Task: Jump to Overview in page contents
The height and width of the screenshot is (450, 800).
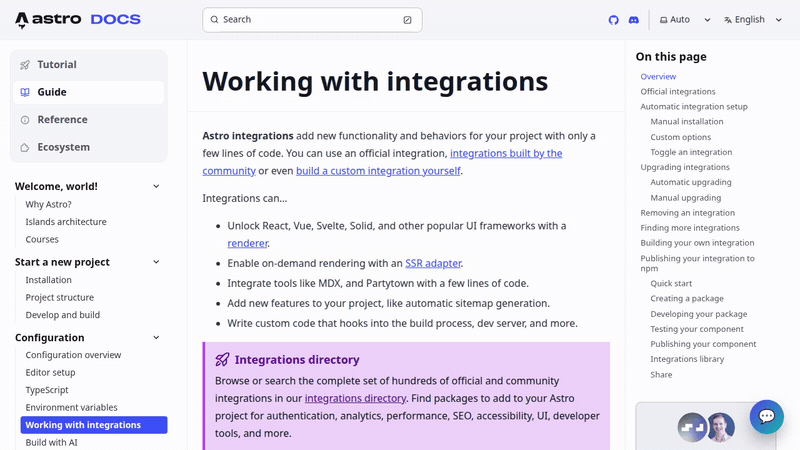Action: click(x=658, y=77)
